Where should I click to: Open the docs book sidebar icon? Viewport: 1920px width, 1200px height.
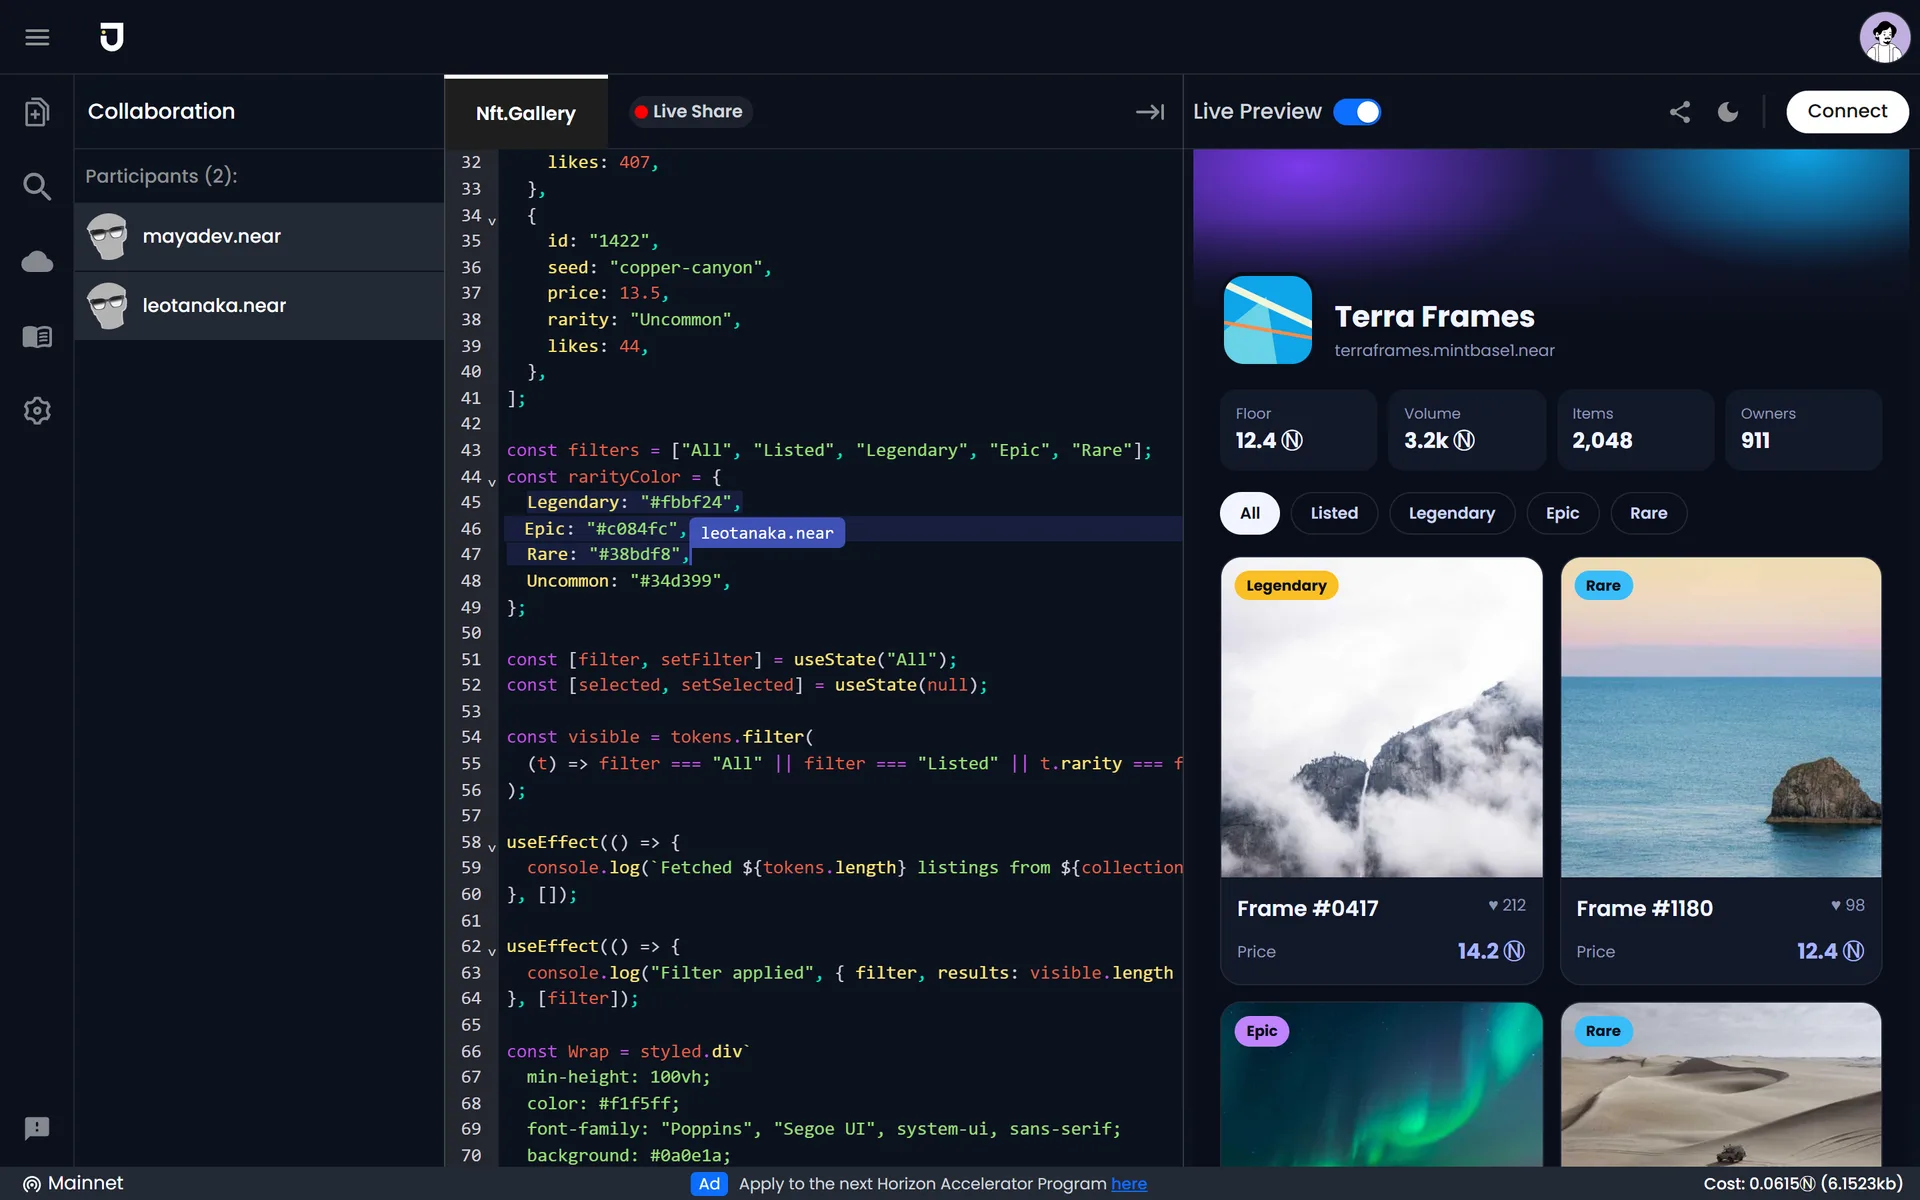tap(37, 336)
